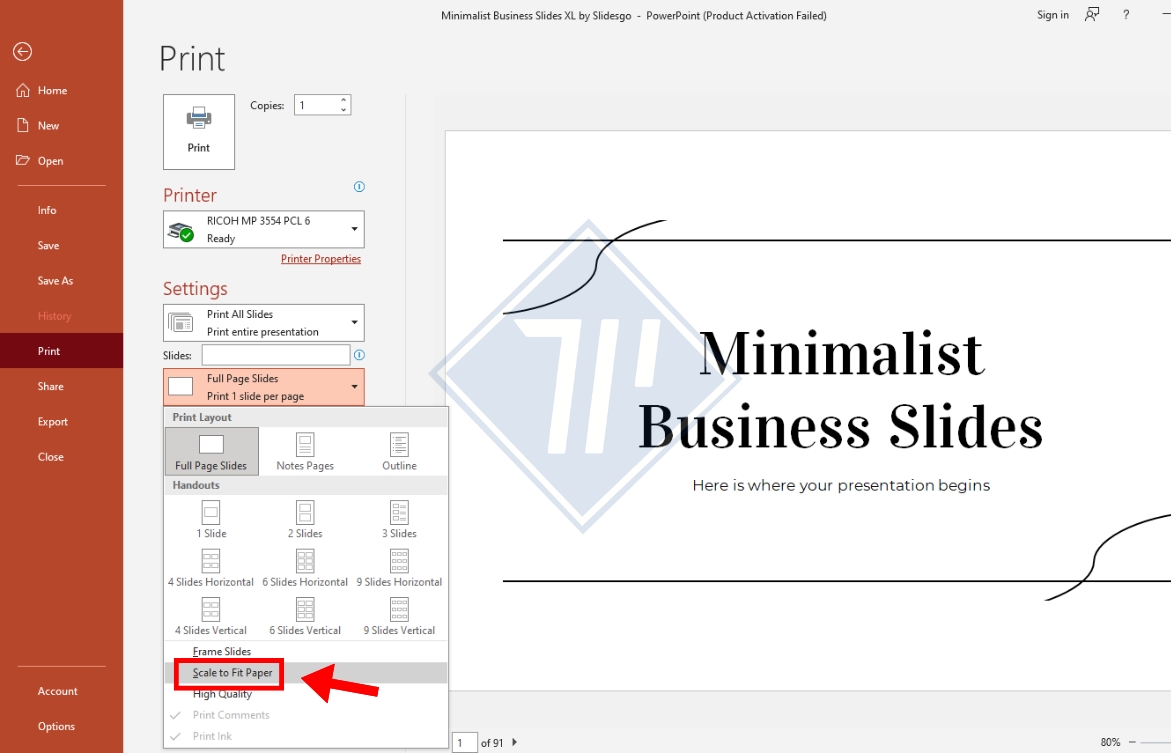Switch to the Export section
1171x753 pixels.
(x=52, y=421)
